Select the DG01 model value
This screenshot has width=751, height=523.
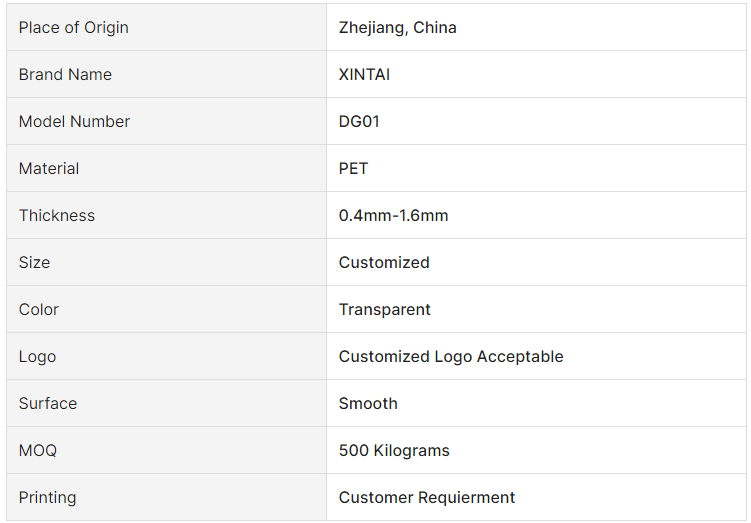pos(359,122)
